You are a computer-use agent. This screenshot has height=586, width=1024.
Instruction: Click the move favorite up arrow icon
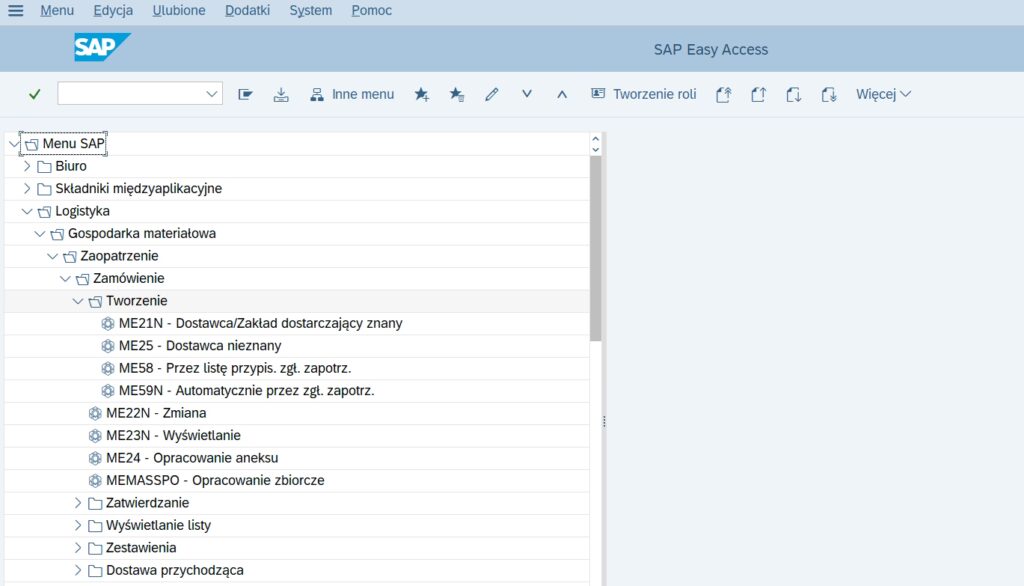562,94
